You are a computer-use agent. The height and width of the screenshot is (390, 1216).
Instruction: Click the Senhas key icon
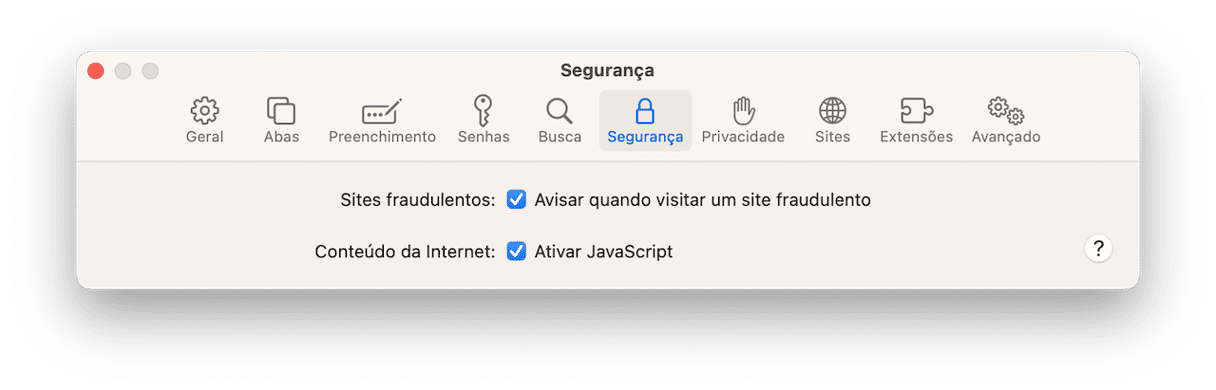click(483, 110)
